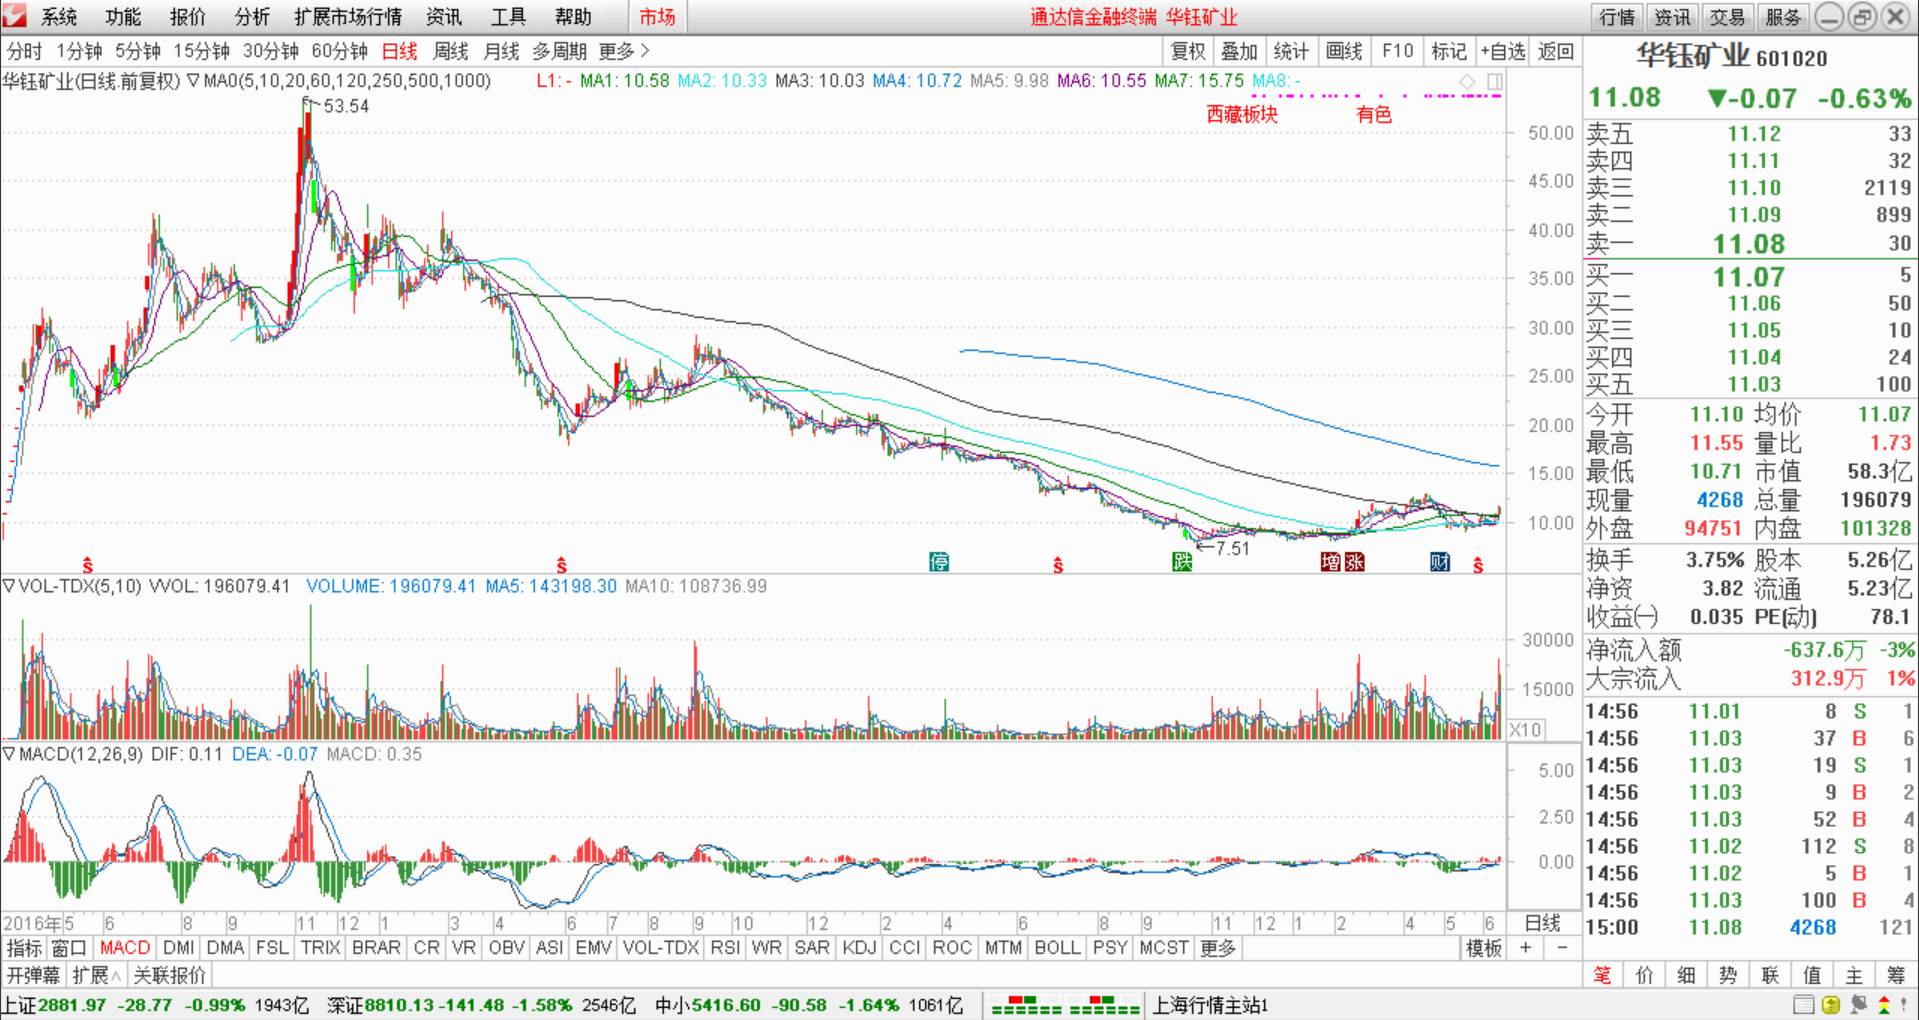Click the X10 volume scale label
The image size is (1919, 1020).
click(x=1525, y=730)
